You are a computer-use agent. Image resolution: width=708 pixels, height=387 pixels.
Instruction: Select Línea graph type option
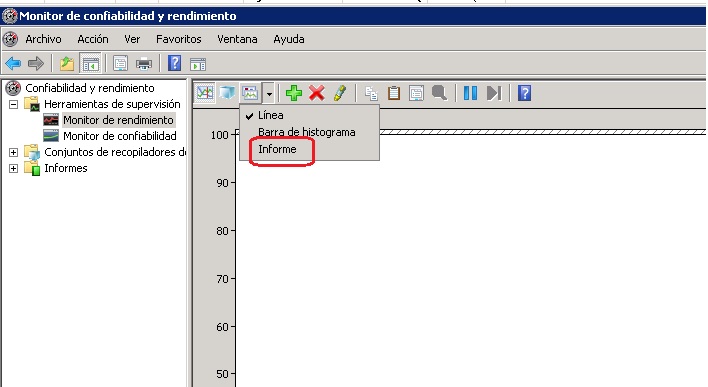(x=309, y=115)
